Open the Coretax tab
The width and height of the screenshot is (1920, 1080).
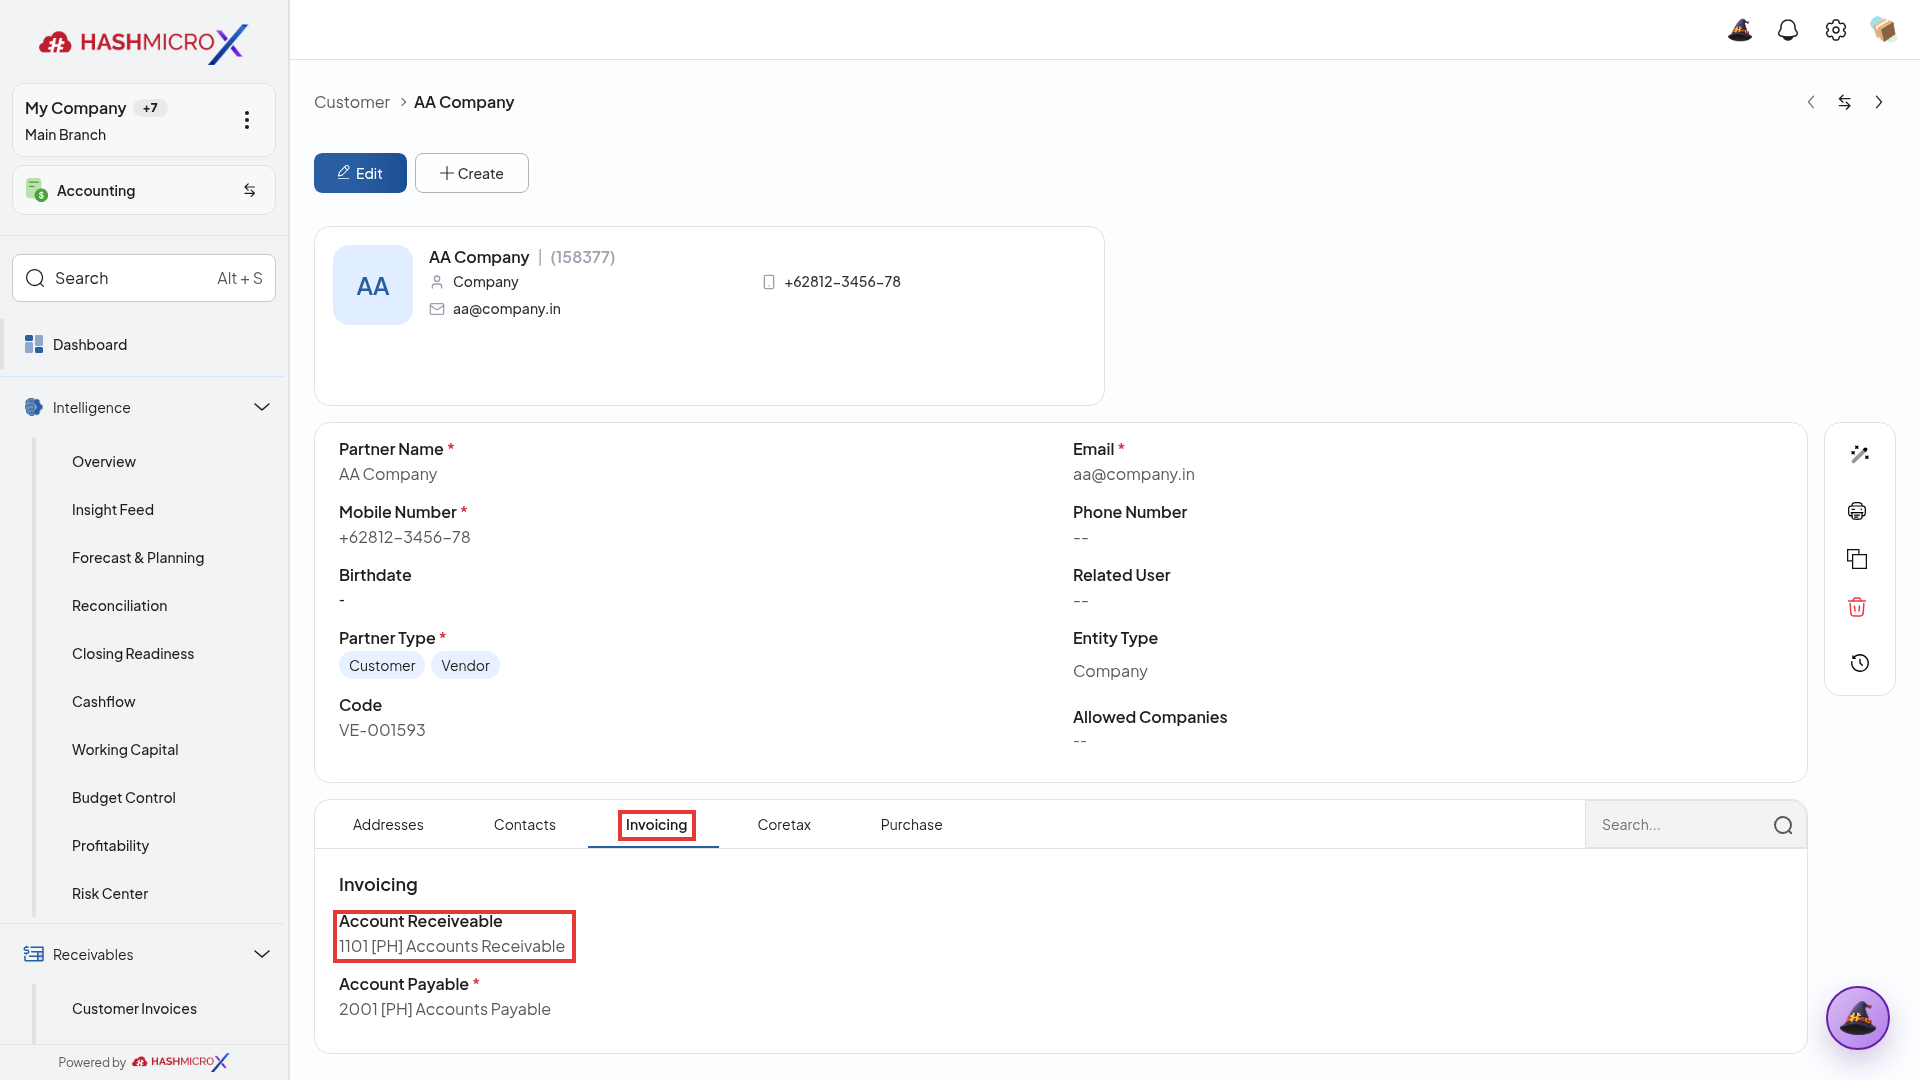click(x=784, y=825)
